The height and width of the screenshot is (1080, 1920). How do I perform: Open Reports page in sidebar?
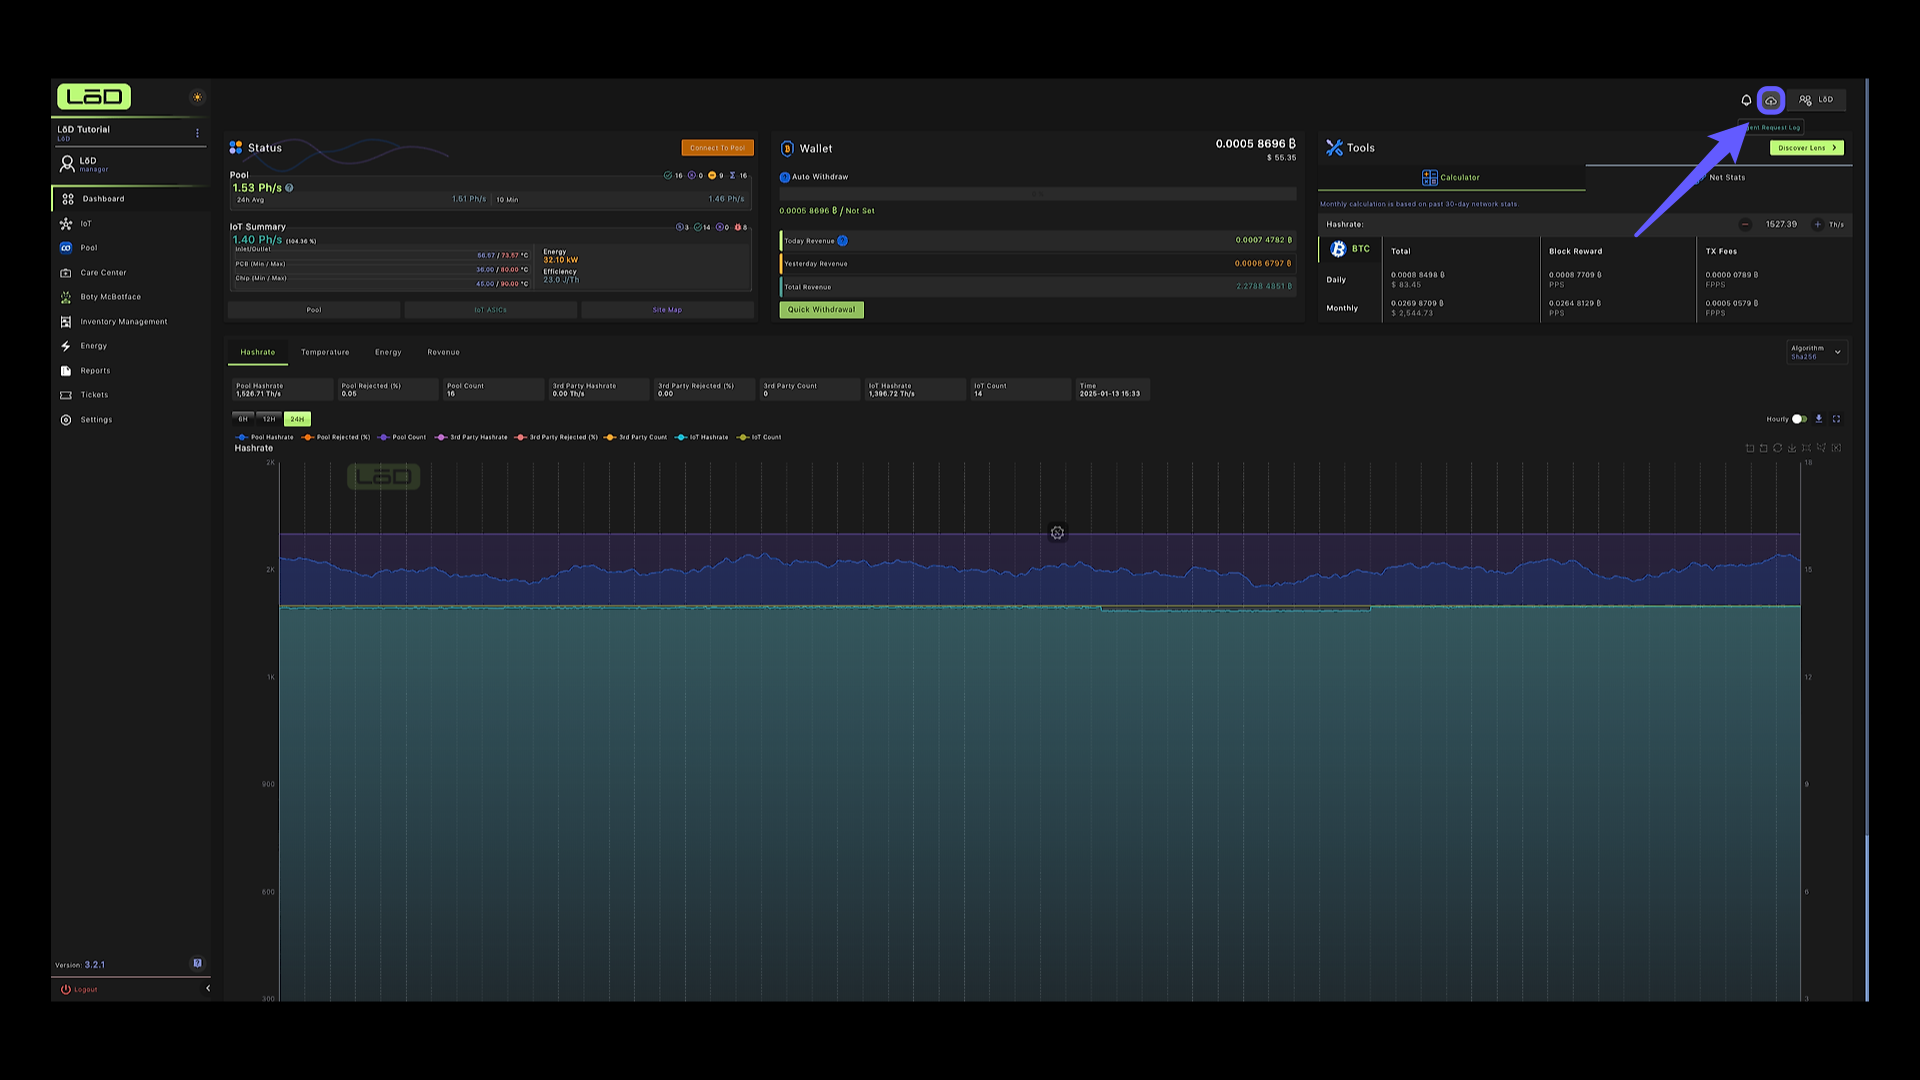click(x=130, y=371)
